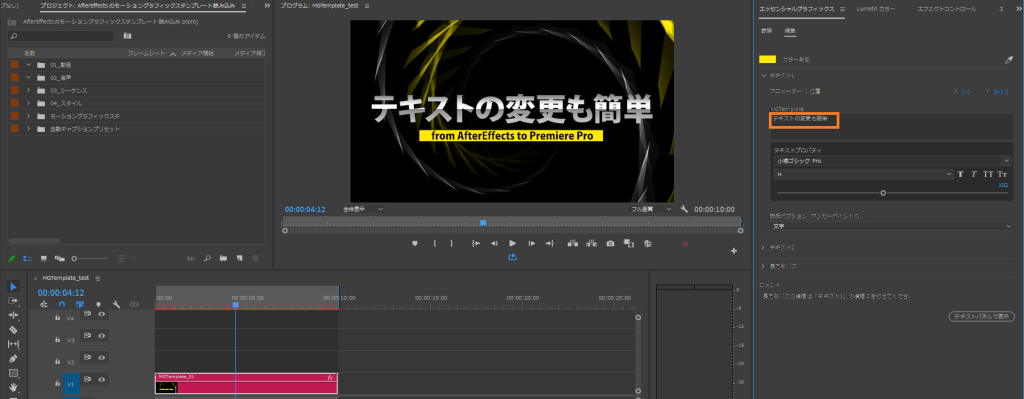This screenshot has width=1024, height=399.
Task: Expand the 自動キャプションプリセット bin
Action: (x=28, y=129)
